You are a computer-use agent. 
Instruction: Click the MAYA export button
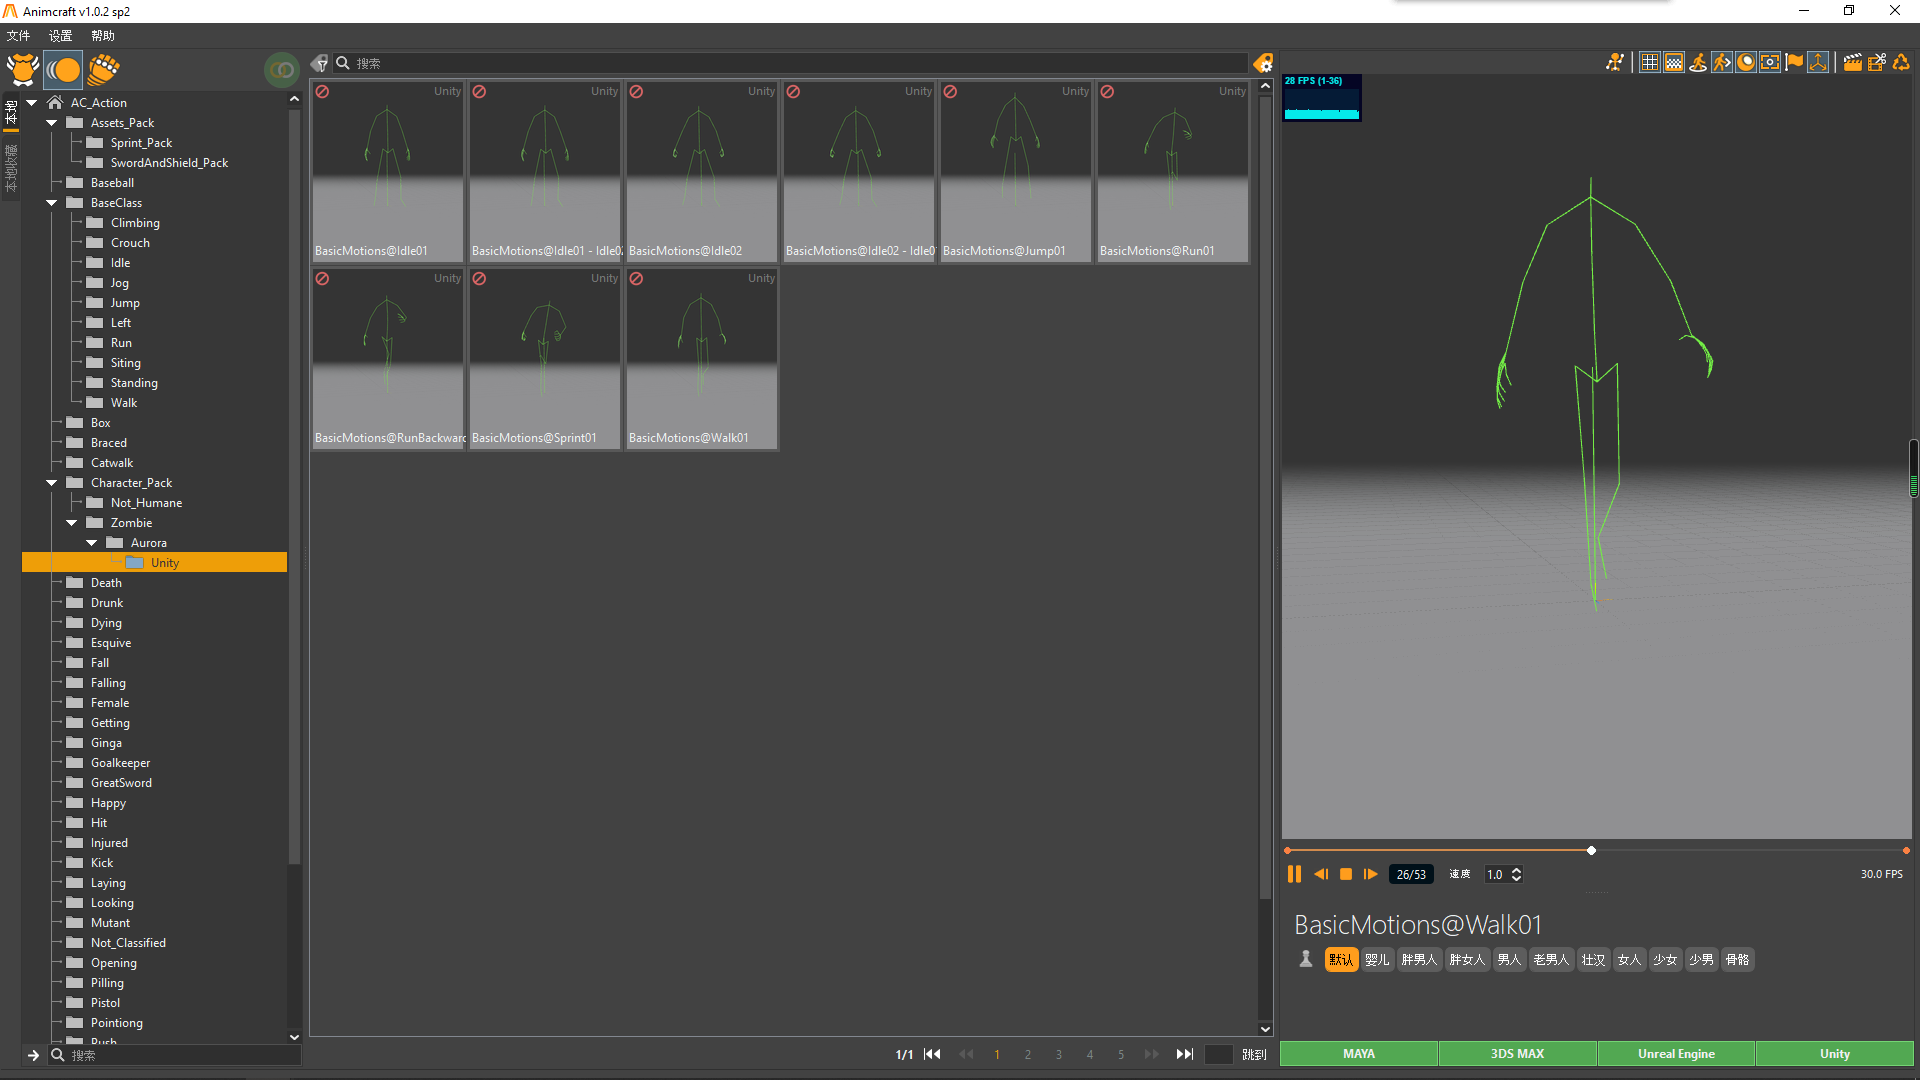tap(1358, 1054)
